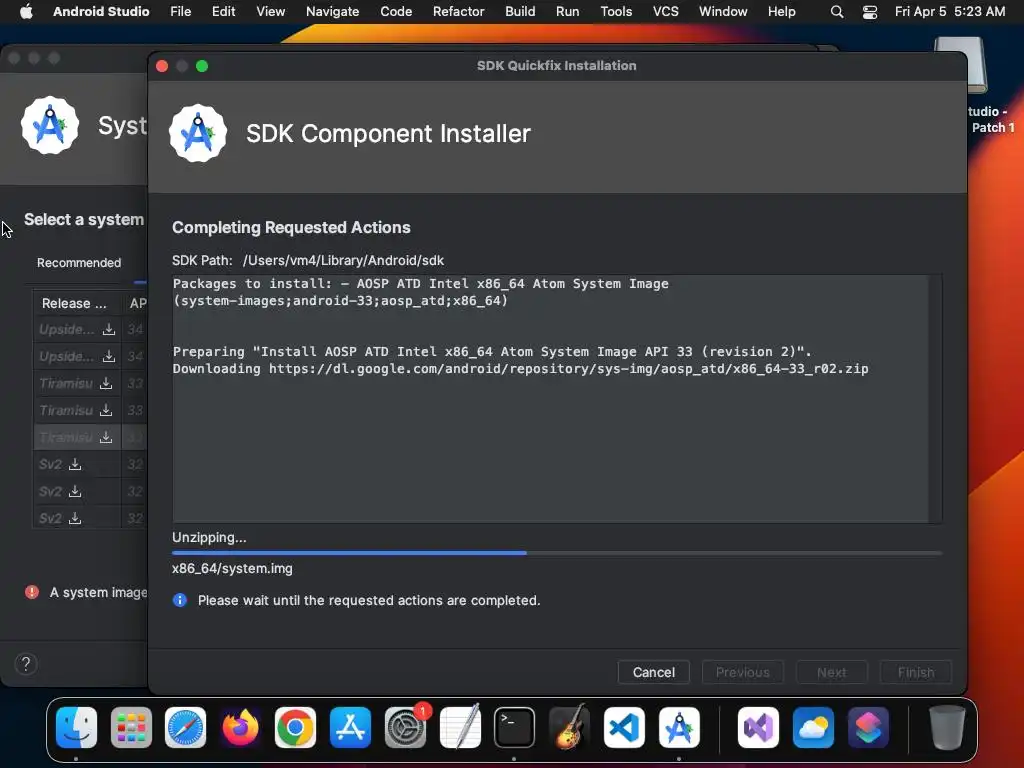Open Visual Studio from the dock
This screenshot has height=768, width=1024.
[758, 727]
